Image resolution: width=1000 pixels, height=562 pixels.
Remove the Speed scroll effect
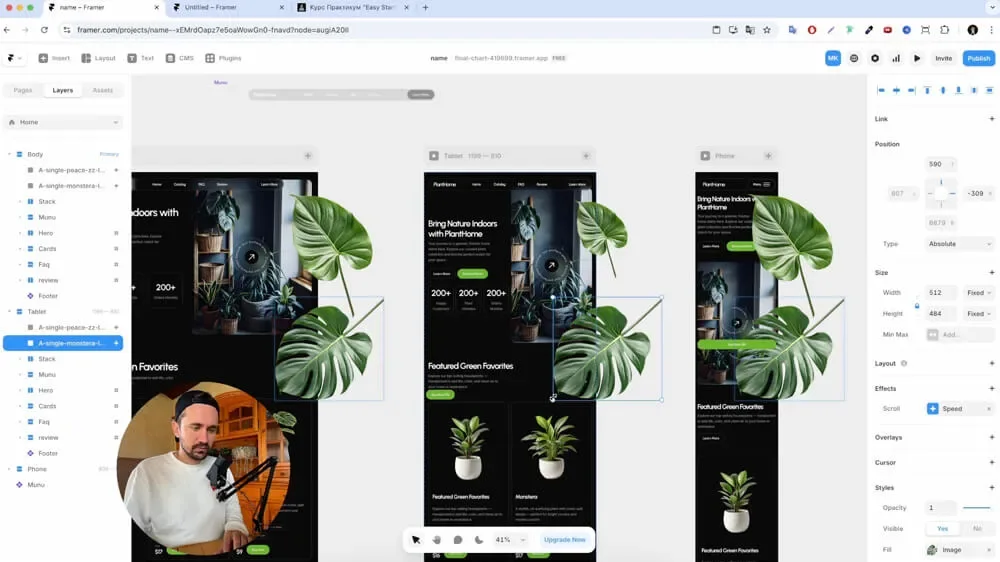989,409
